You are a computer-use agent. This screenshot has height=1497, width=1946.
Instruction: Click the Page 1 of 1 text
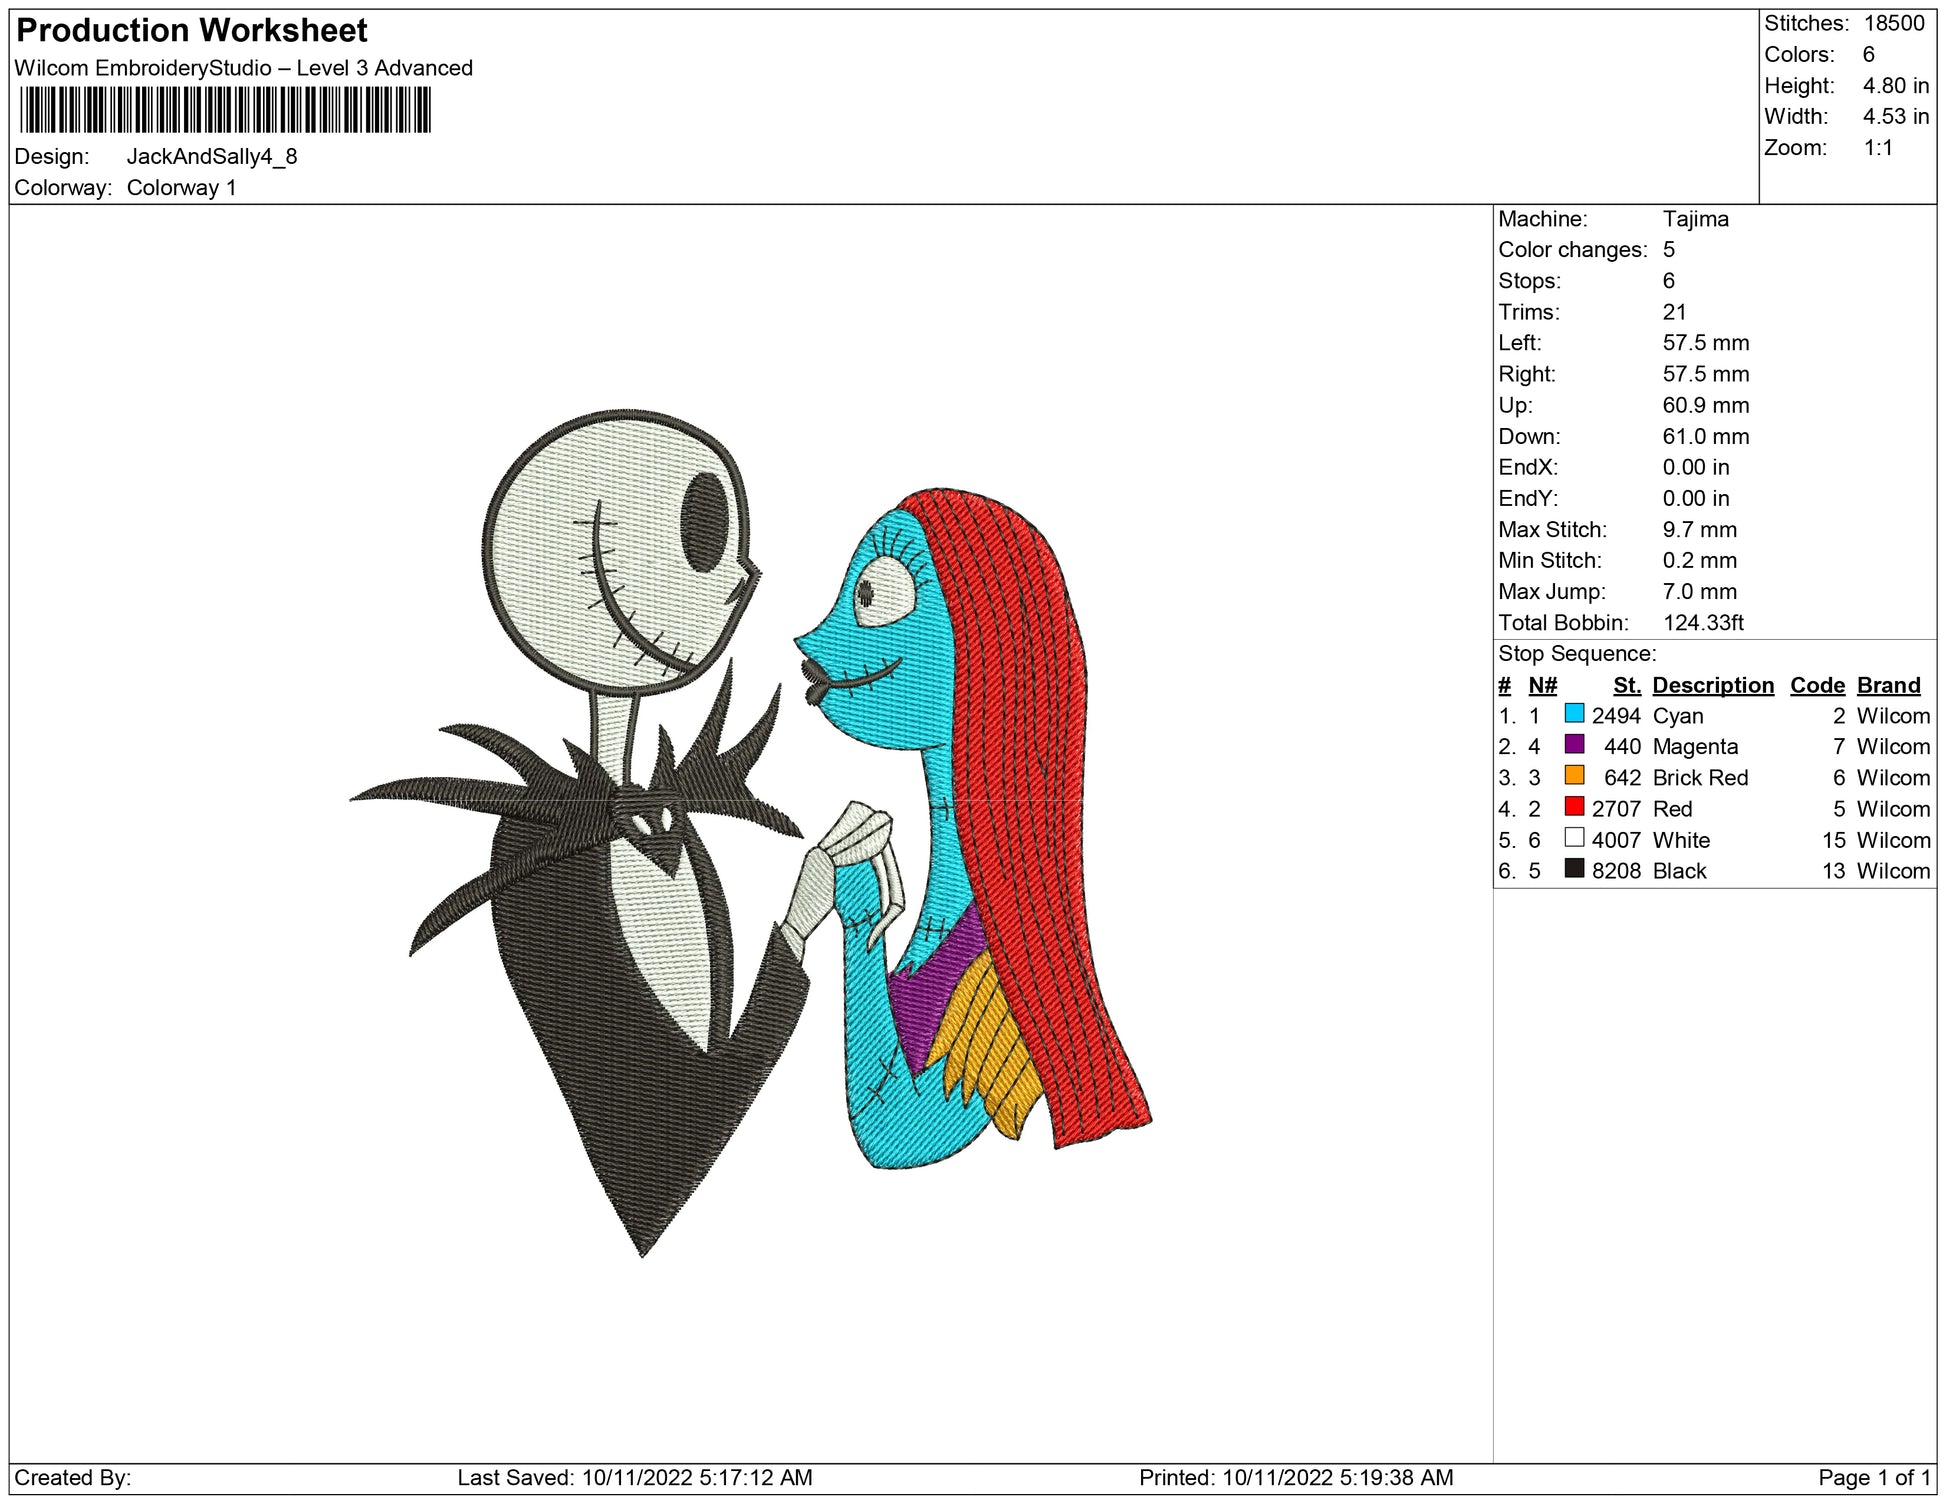[x=1873, y=1477]
